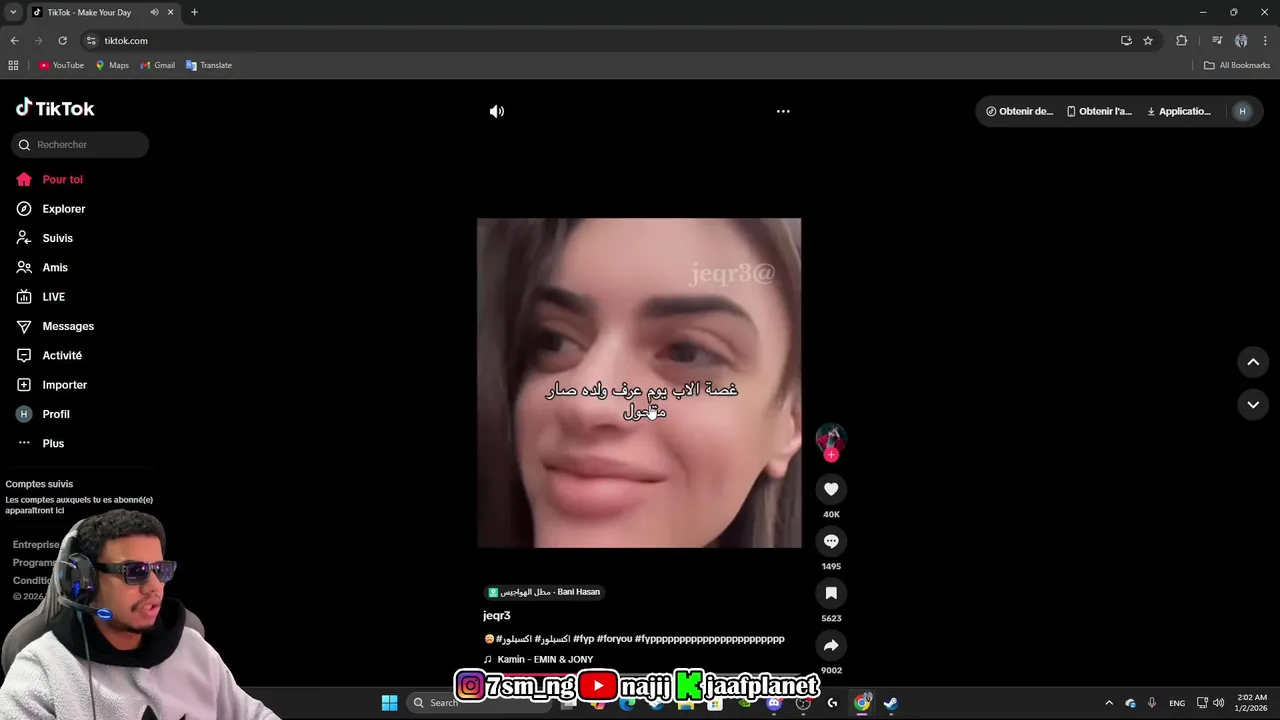Bookmark this page with the star
Image resolution: width=1280 pixels, height=720 pixels.
pos(1148,41)
